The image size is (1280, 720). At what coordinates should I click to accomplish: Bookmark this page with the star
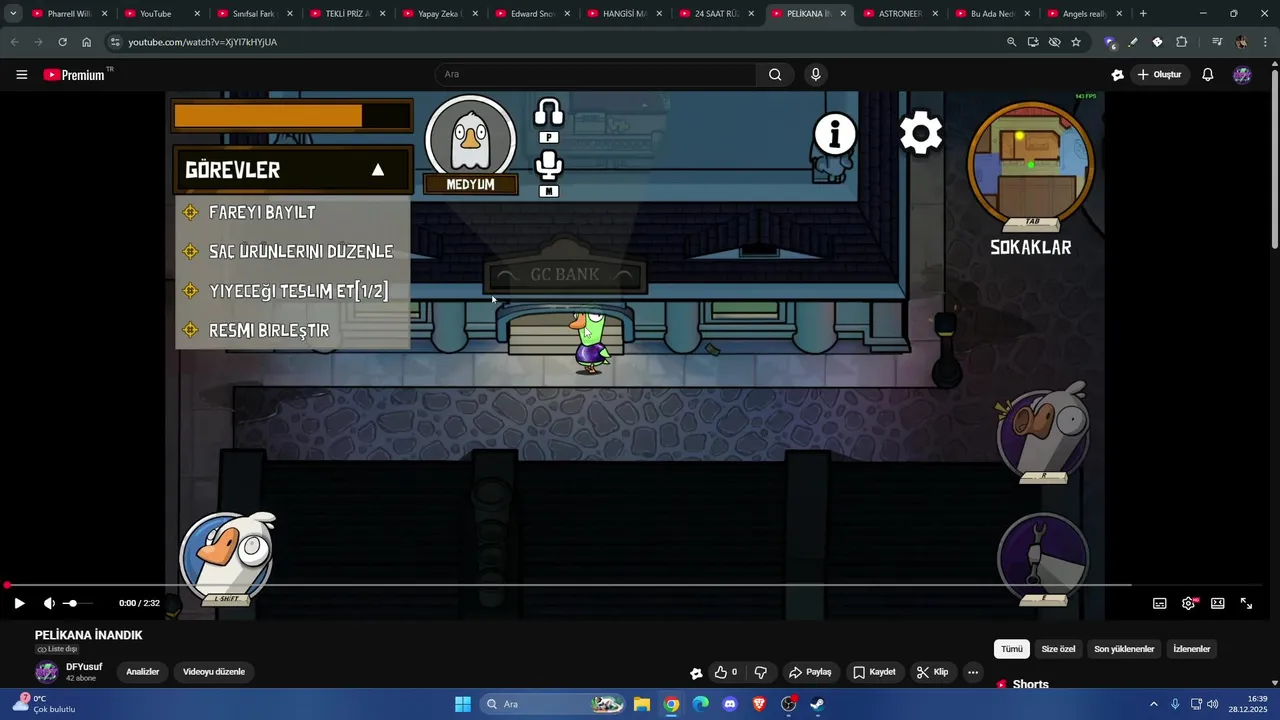(x=1076, y=42)
